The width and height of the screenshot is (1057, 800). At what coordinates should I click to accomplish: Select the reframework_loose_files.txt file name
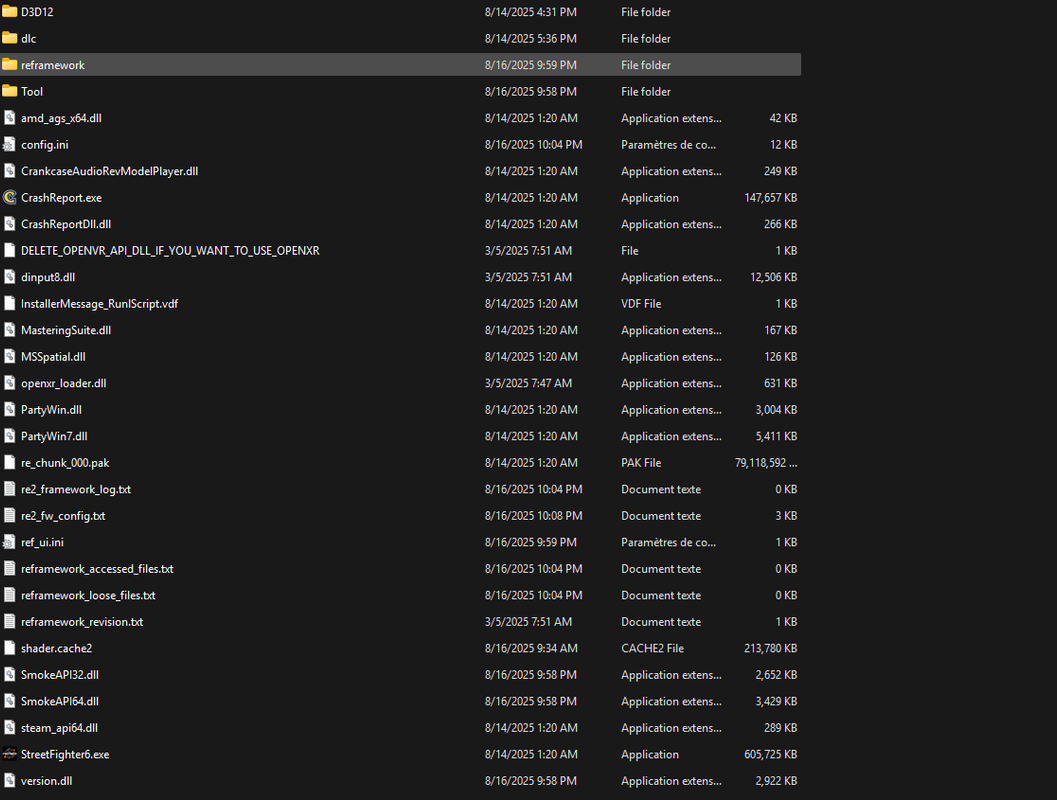pyautogui.click(x=88, y=595)
